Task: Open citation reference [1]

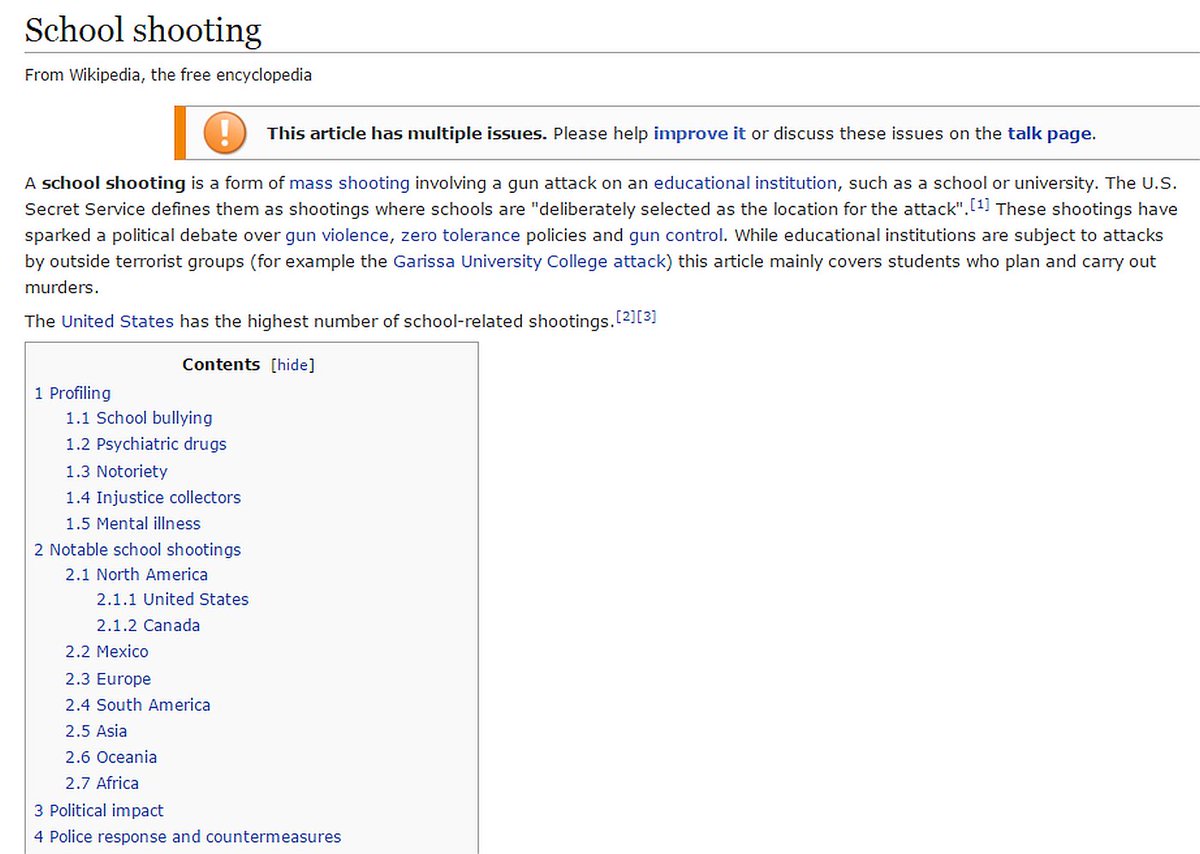Action: [x=978, y=206]
